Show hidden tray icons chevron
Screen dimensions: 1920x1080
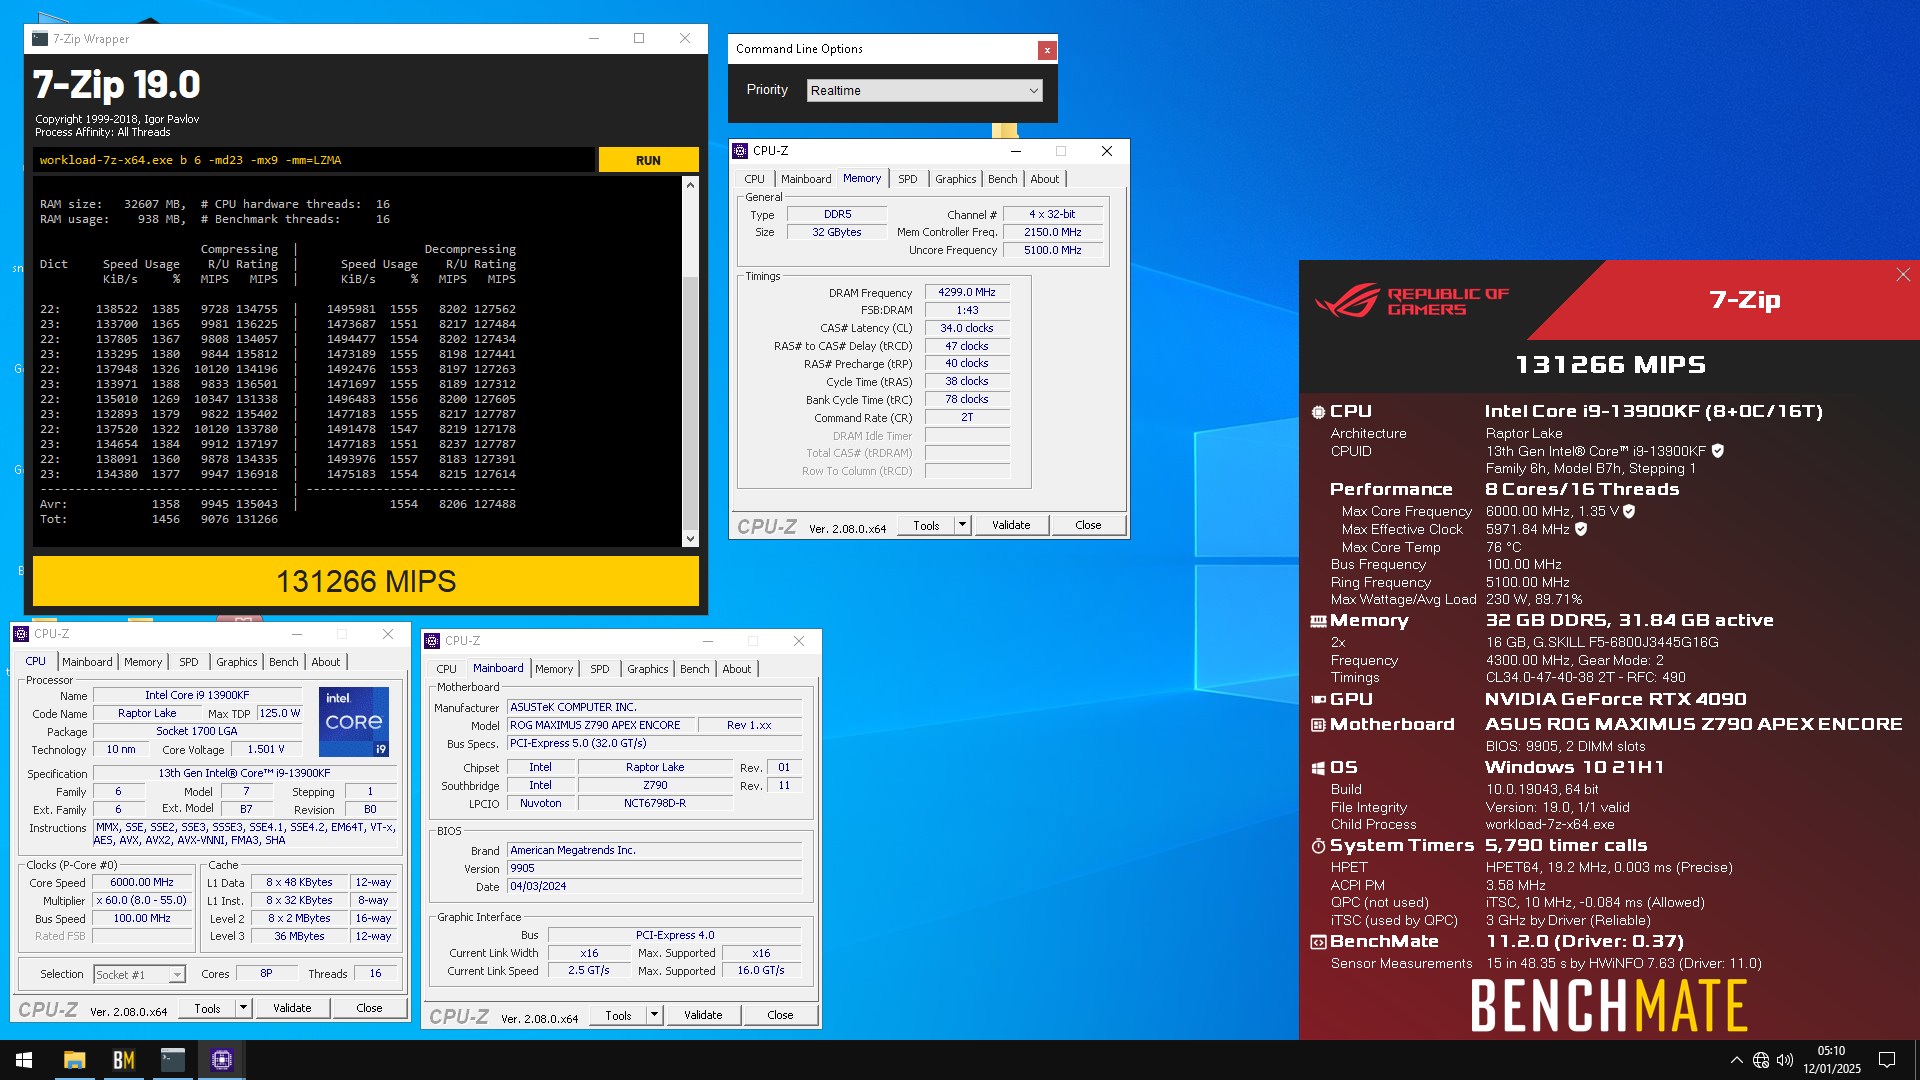pos(1737,1060)
